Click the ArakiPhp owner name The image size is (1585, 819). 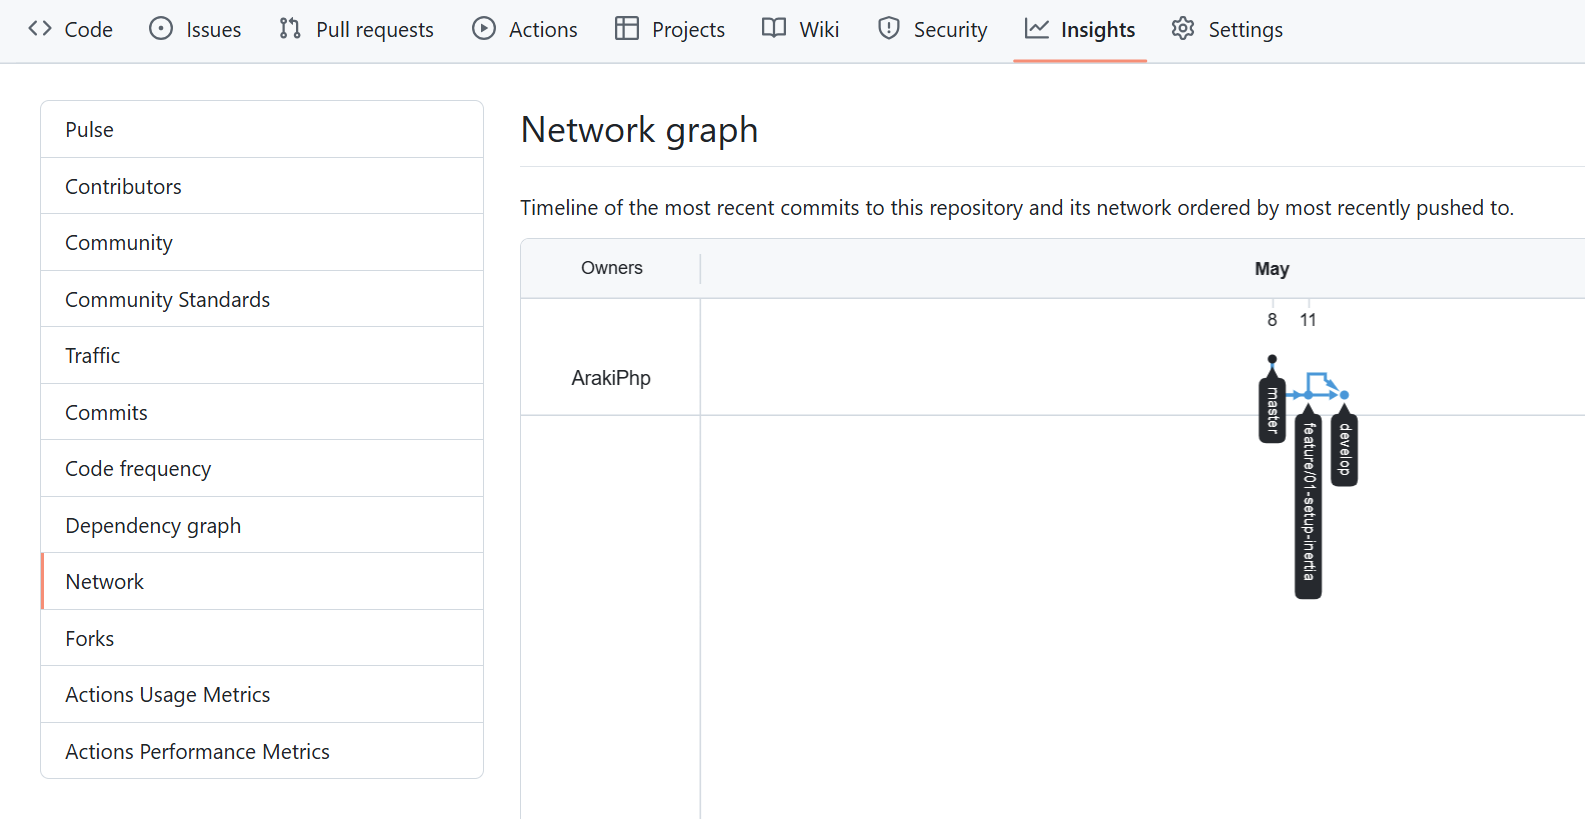pos(611,378)
